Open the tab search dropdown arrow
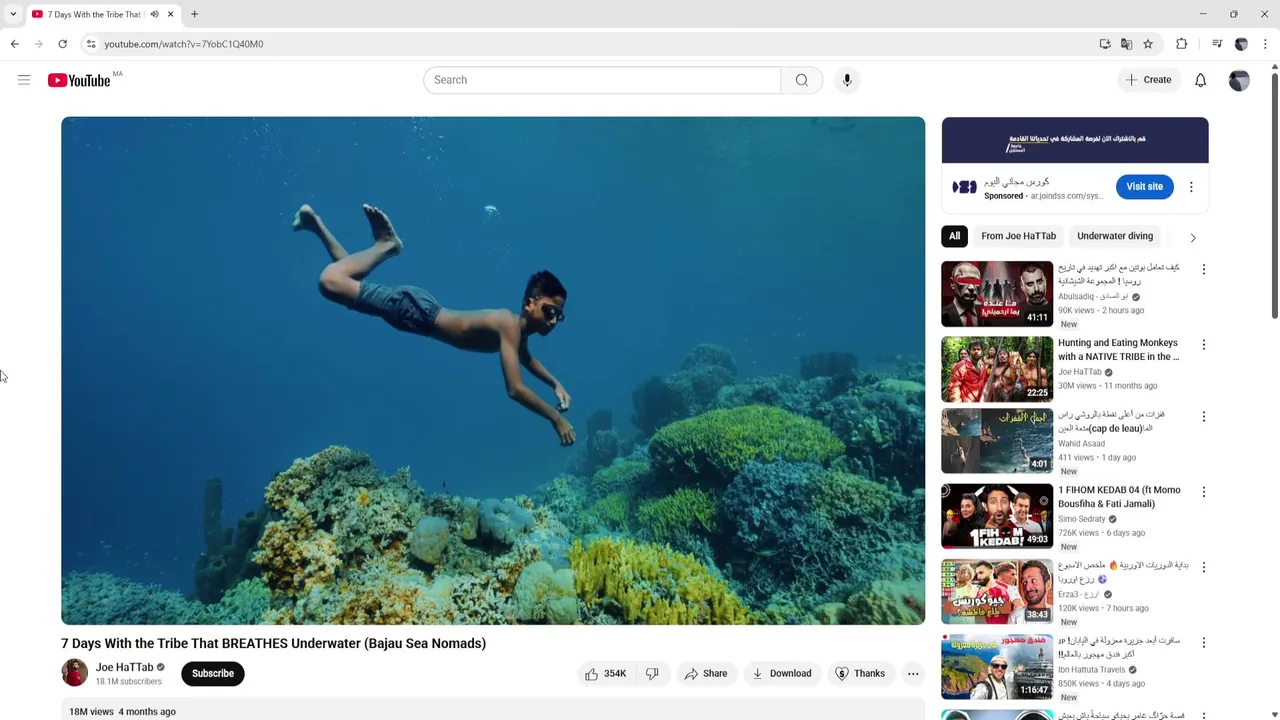Screen dimensions: 1280x720 click(x=13, y=14)
